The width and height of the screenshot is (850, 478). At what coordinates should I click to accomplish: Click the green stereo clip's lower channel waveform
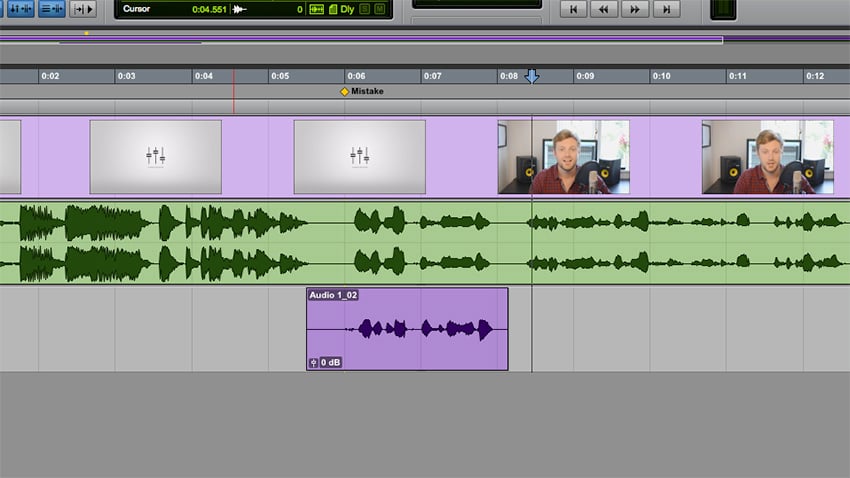[425, 263]
